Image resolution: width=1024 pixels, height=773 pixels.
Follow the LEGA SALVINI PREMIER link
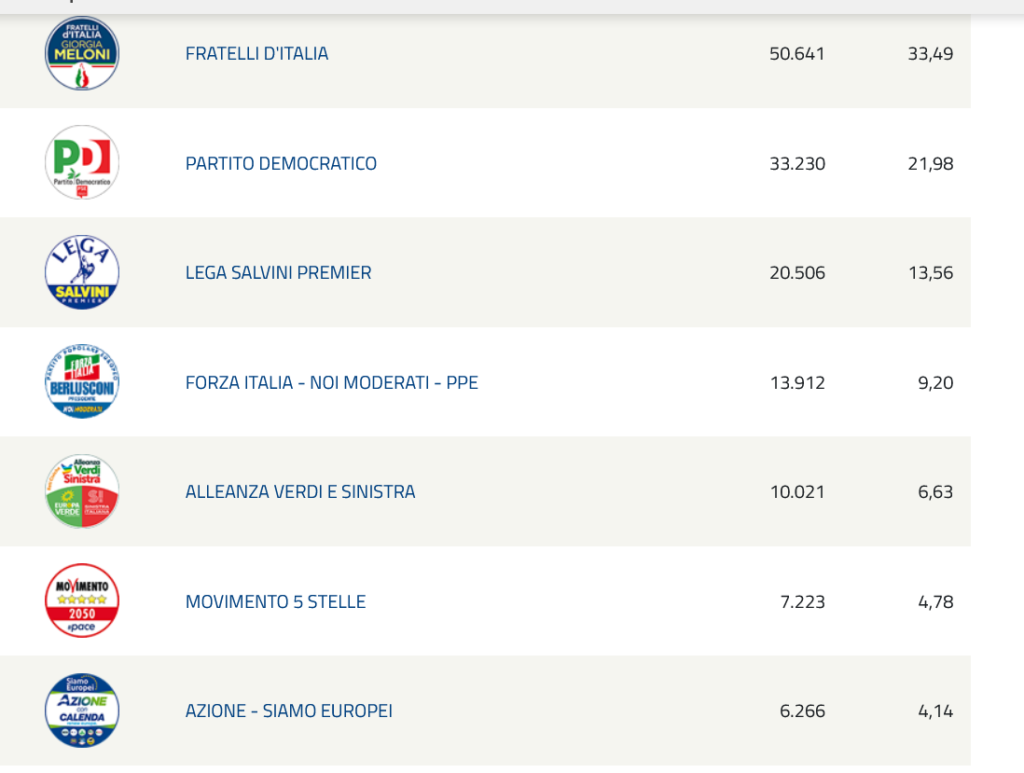(x=278, y=272)
